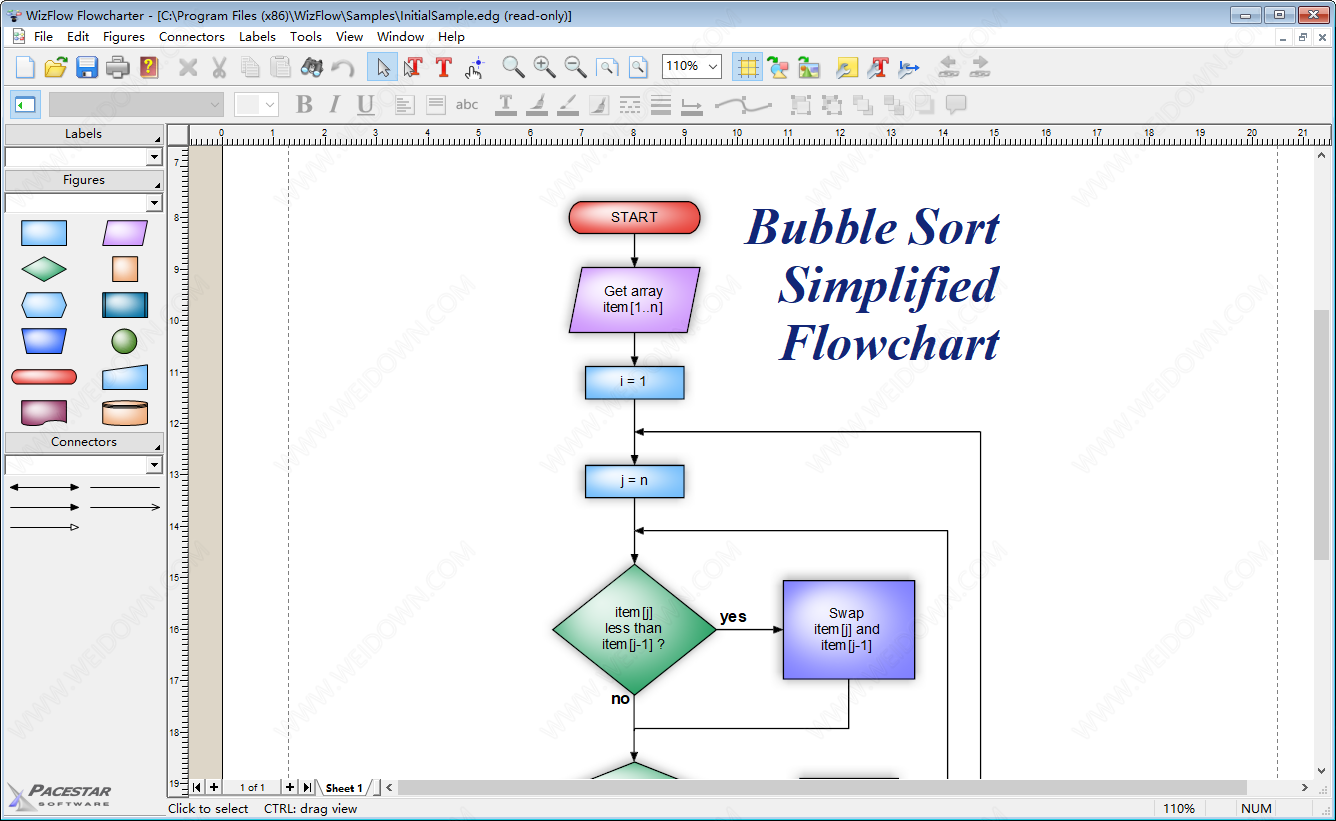Click the comment speech bubble icon

pyautogui.click(x=956, y=104)
